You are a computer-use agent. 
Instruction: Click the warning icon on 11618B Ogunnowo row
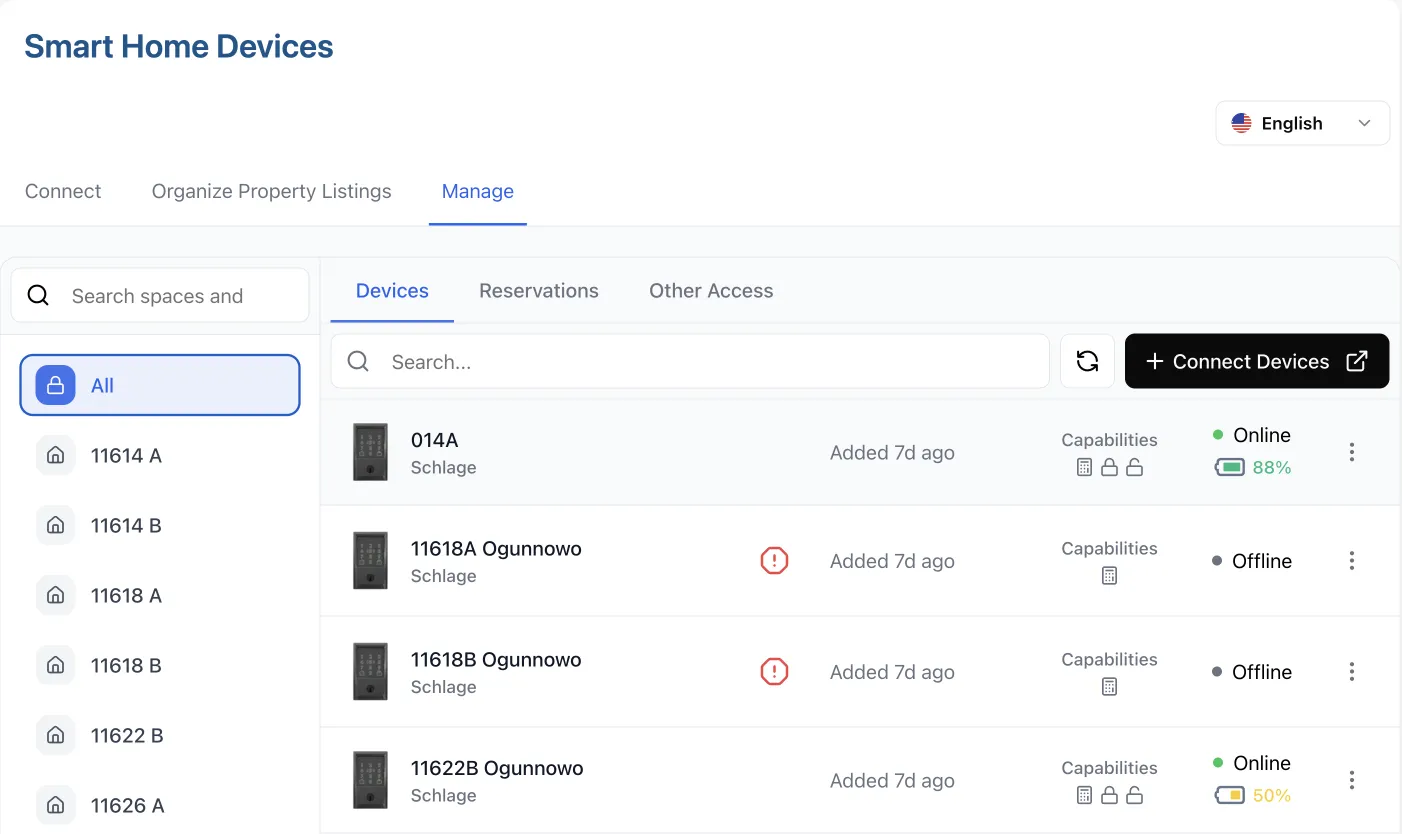[774, 672]
